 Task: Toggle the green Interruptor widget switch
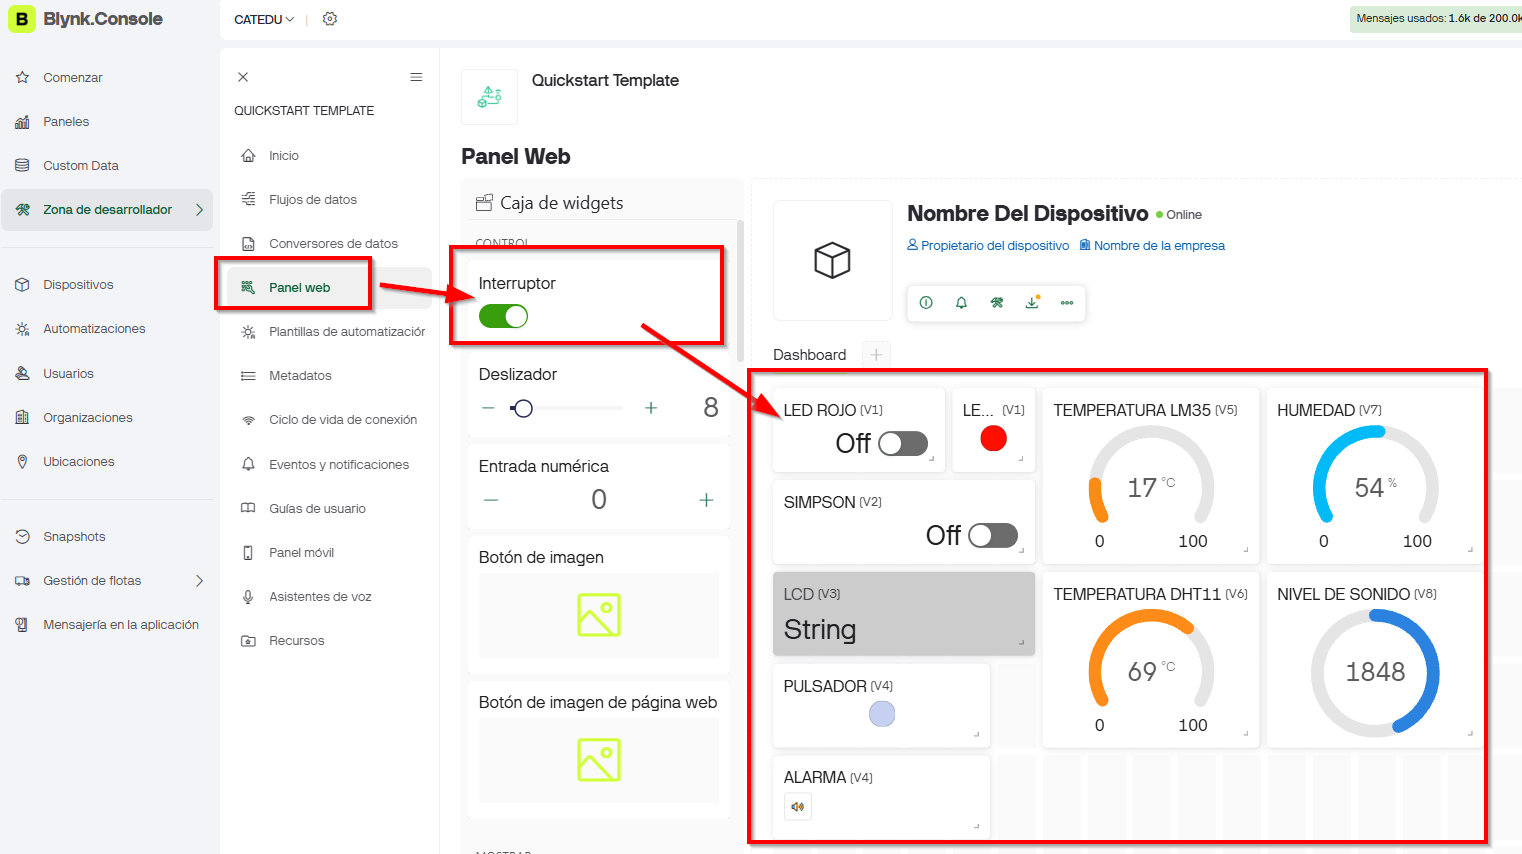pyautogui.click(x=503, y=316)
